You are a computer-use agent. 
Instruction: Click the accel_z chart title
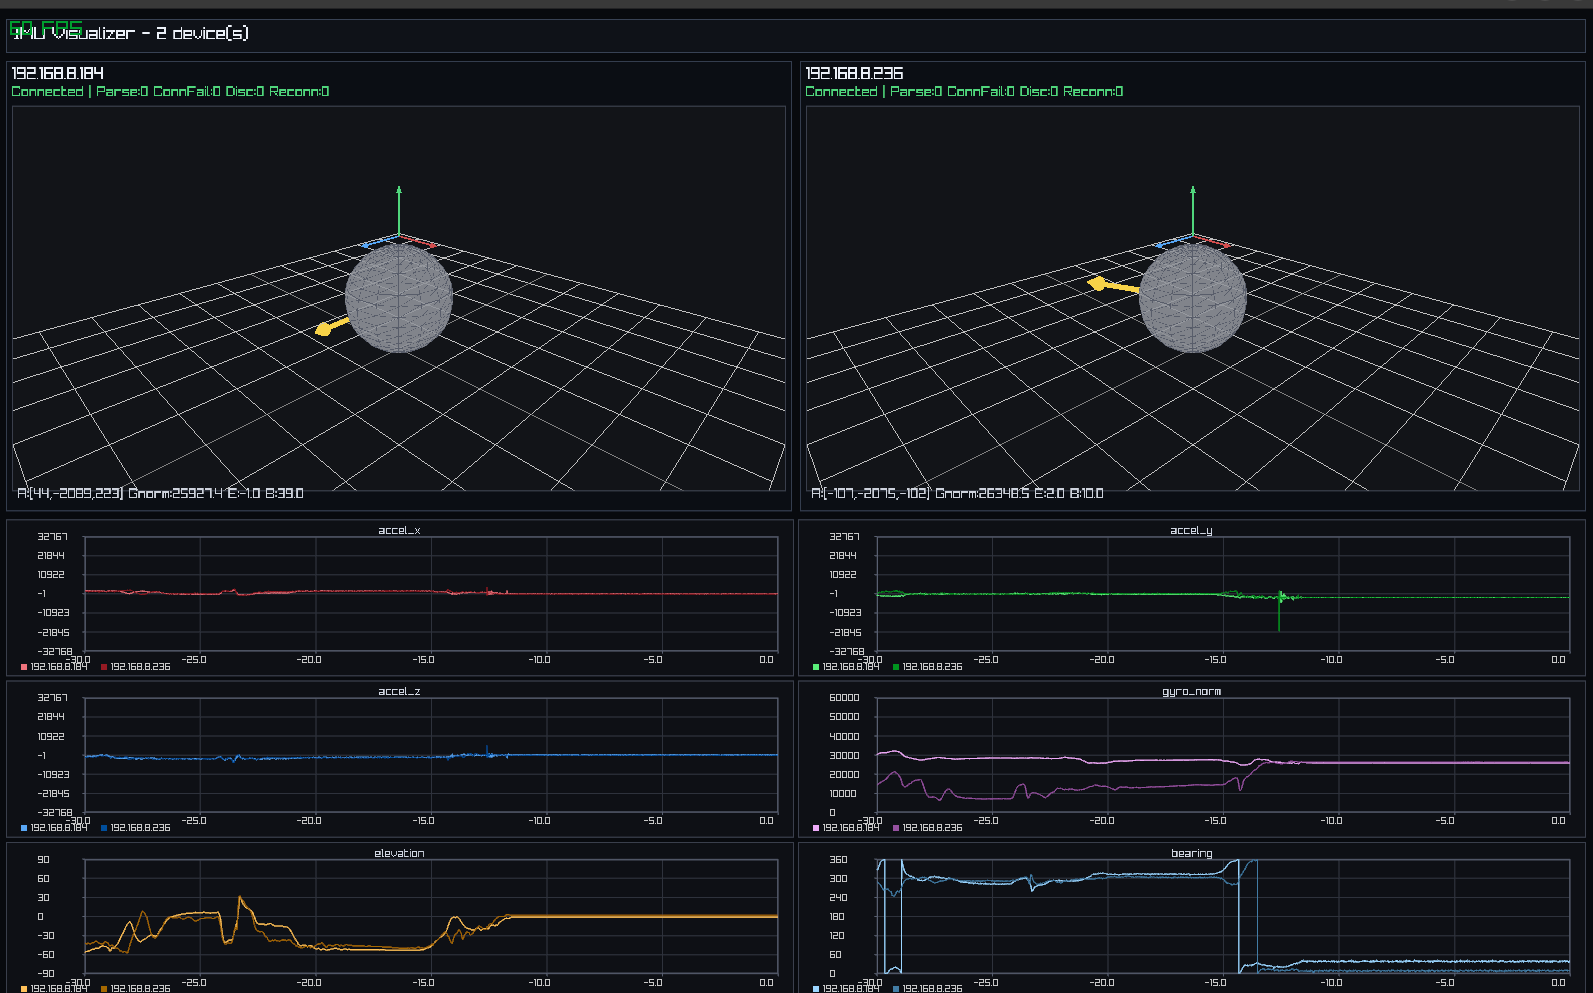coord(399,692)
